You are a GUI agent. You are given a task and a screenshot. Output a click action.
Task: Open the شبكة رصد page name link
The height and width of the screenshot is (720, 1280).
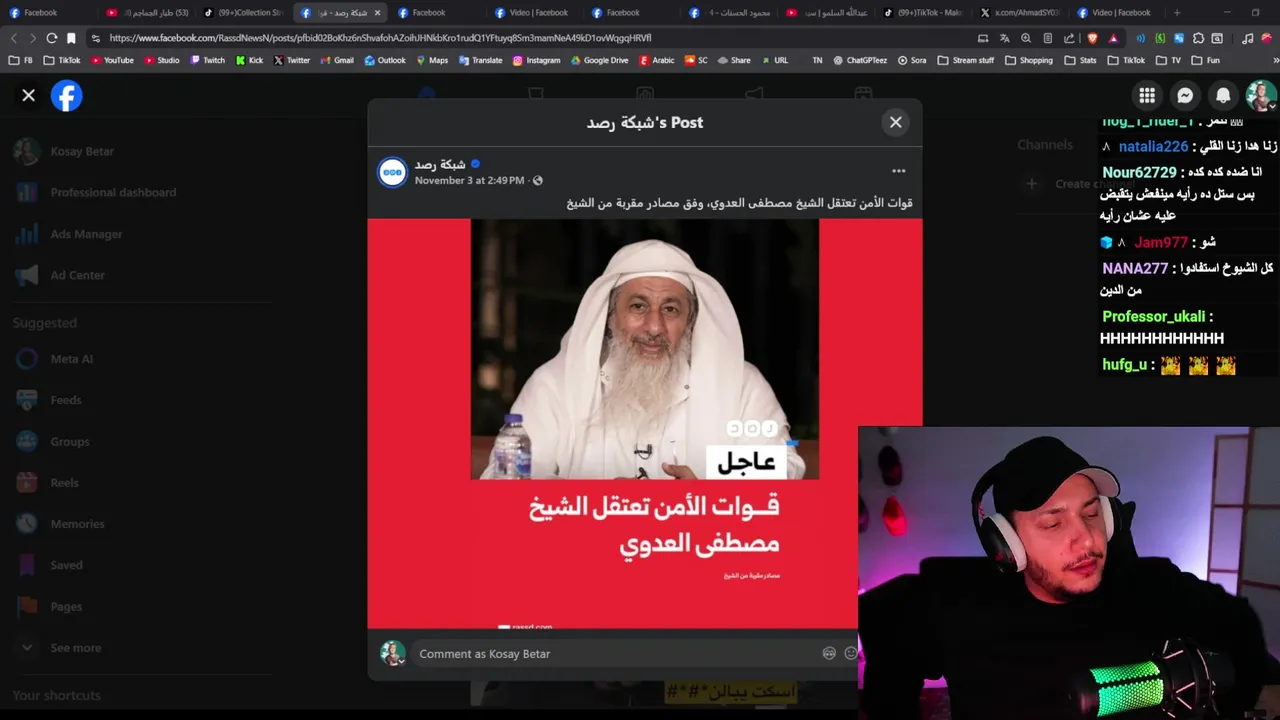(440, 164)
